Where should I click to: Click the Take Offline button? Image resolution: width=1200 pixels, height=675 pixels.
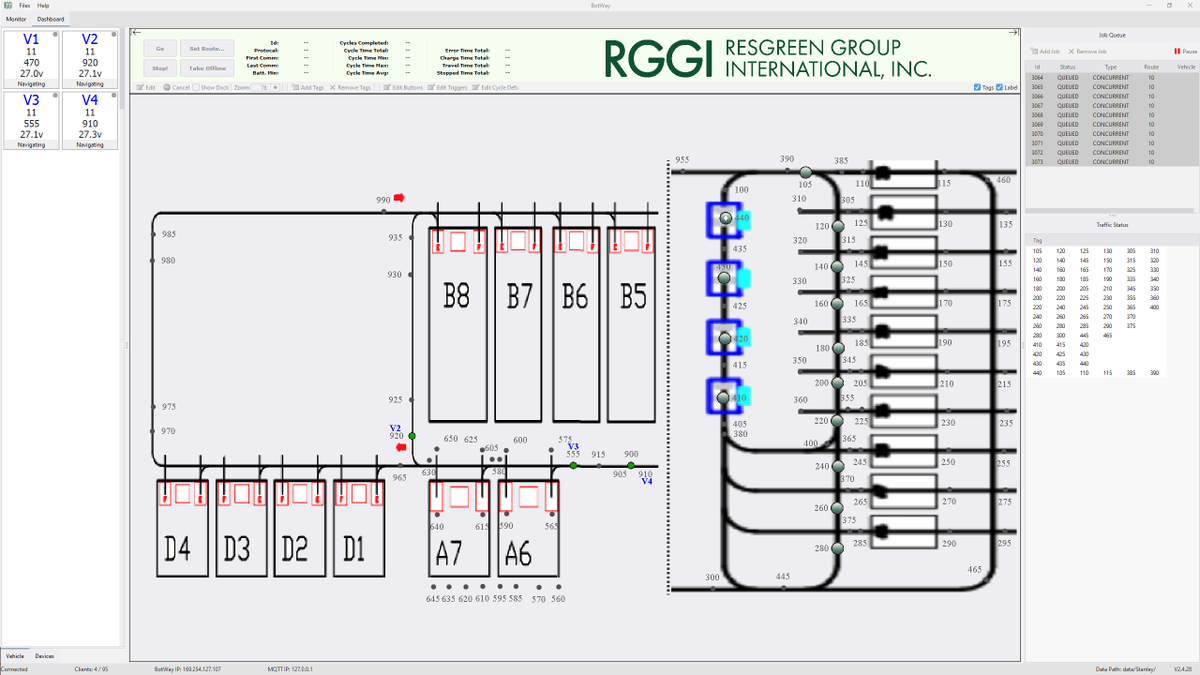pos(207,68)
